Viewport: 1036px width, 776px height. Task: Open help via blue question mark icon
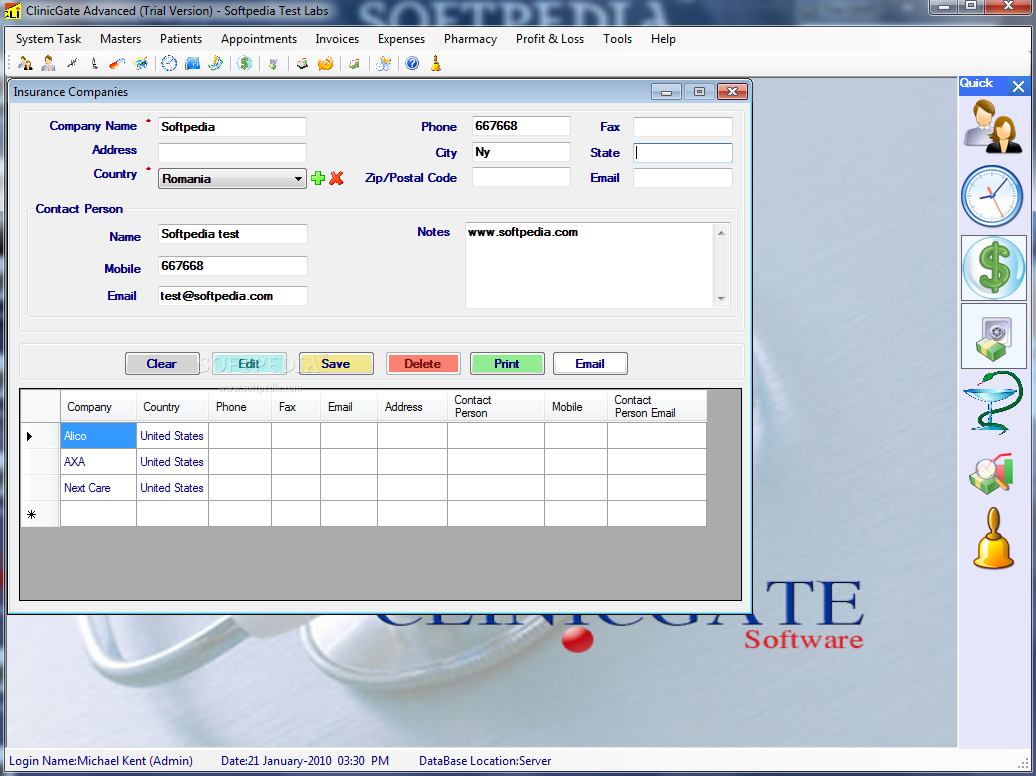412,63
